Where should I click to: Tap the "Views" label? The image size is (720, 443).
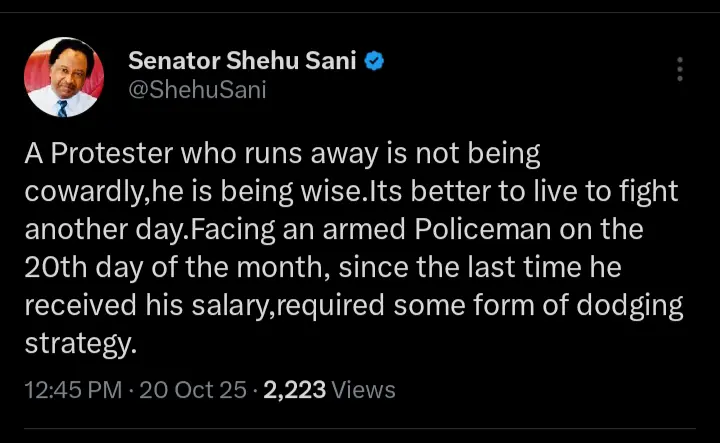363,390
